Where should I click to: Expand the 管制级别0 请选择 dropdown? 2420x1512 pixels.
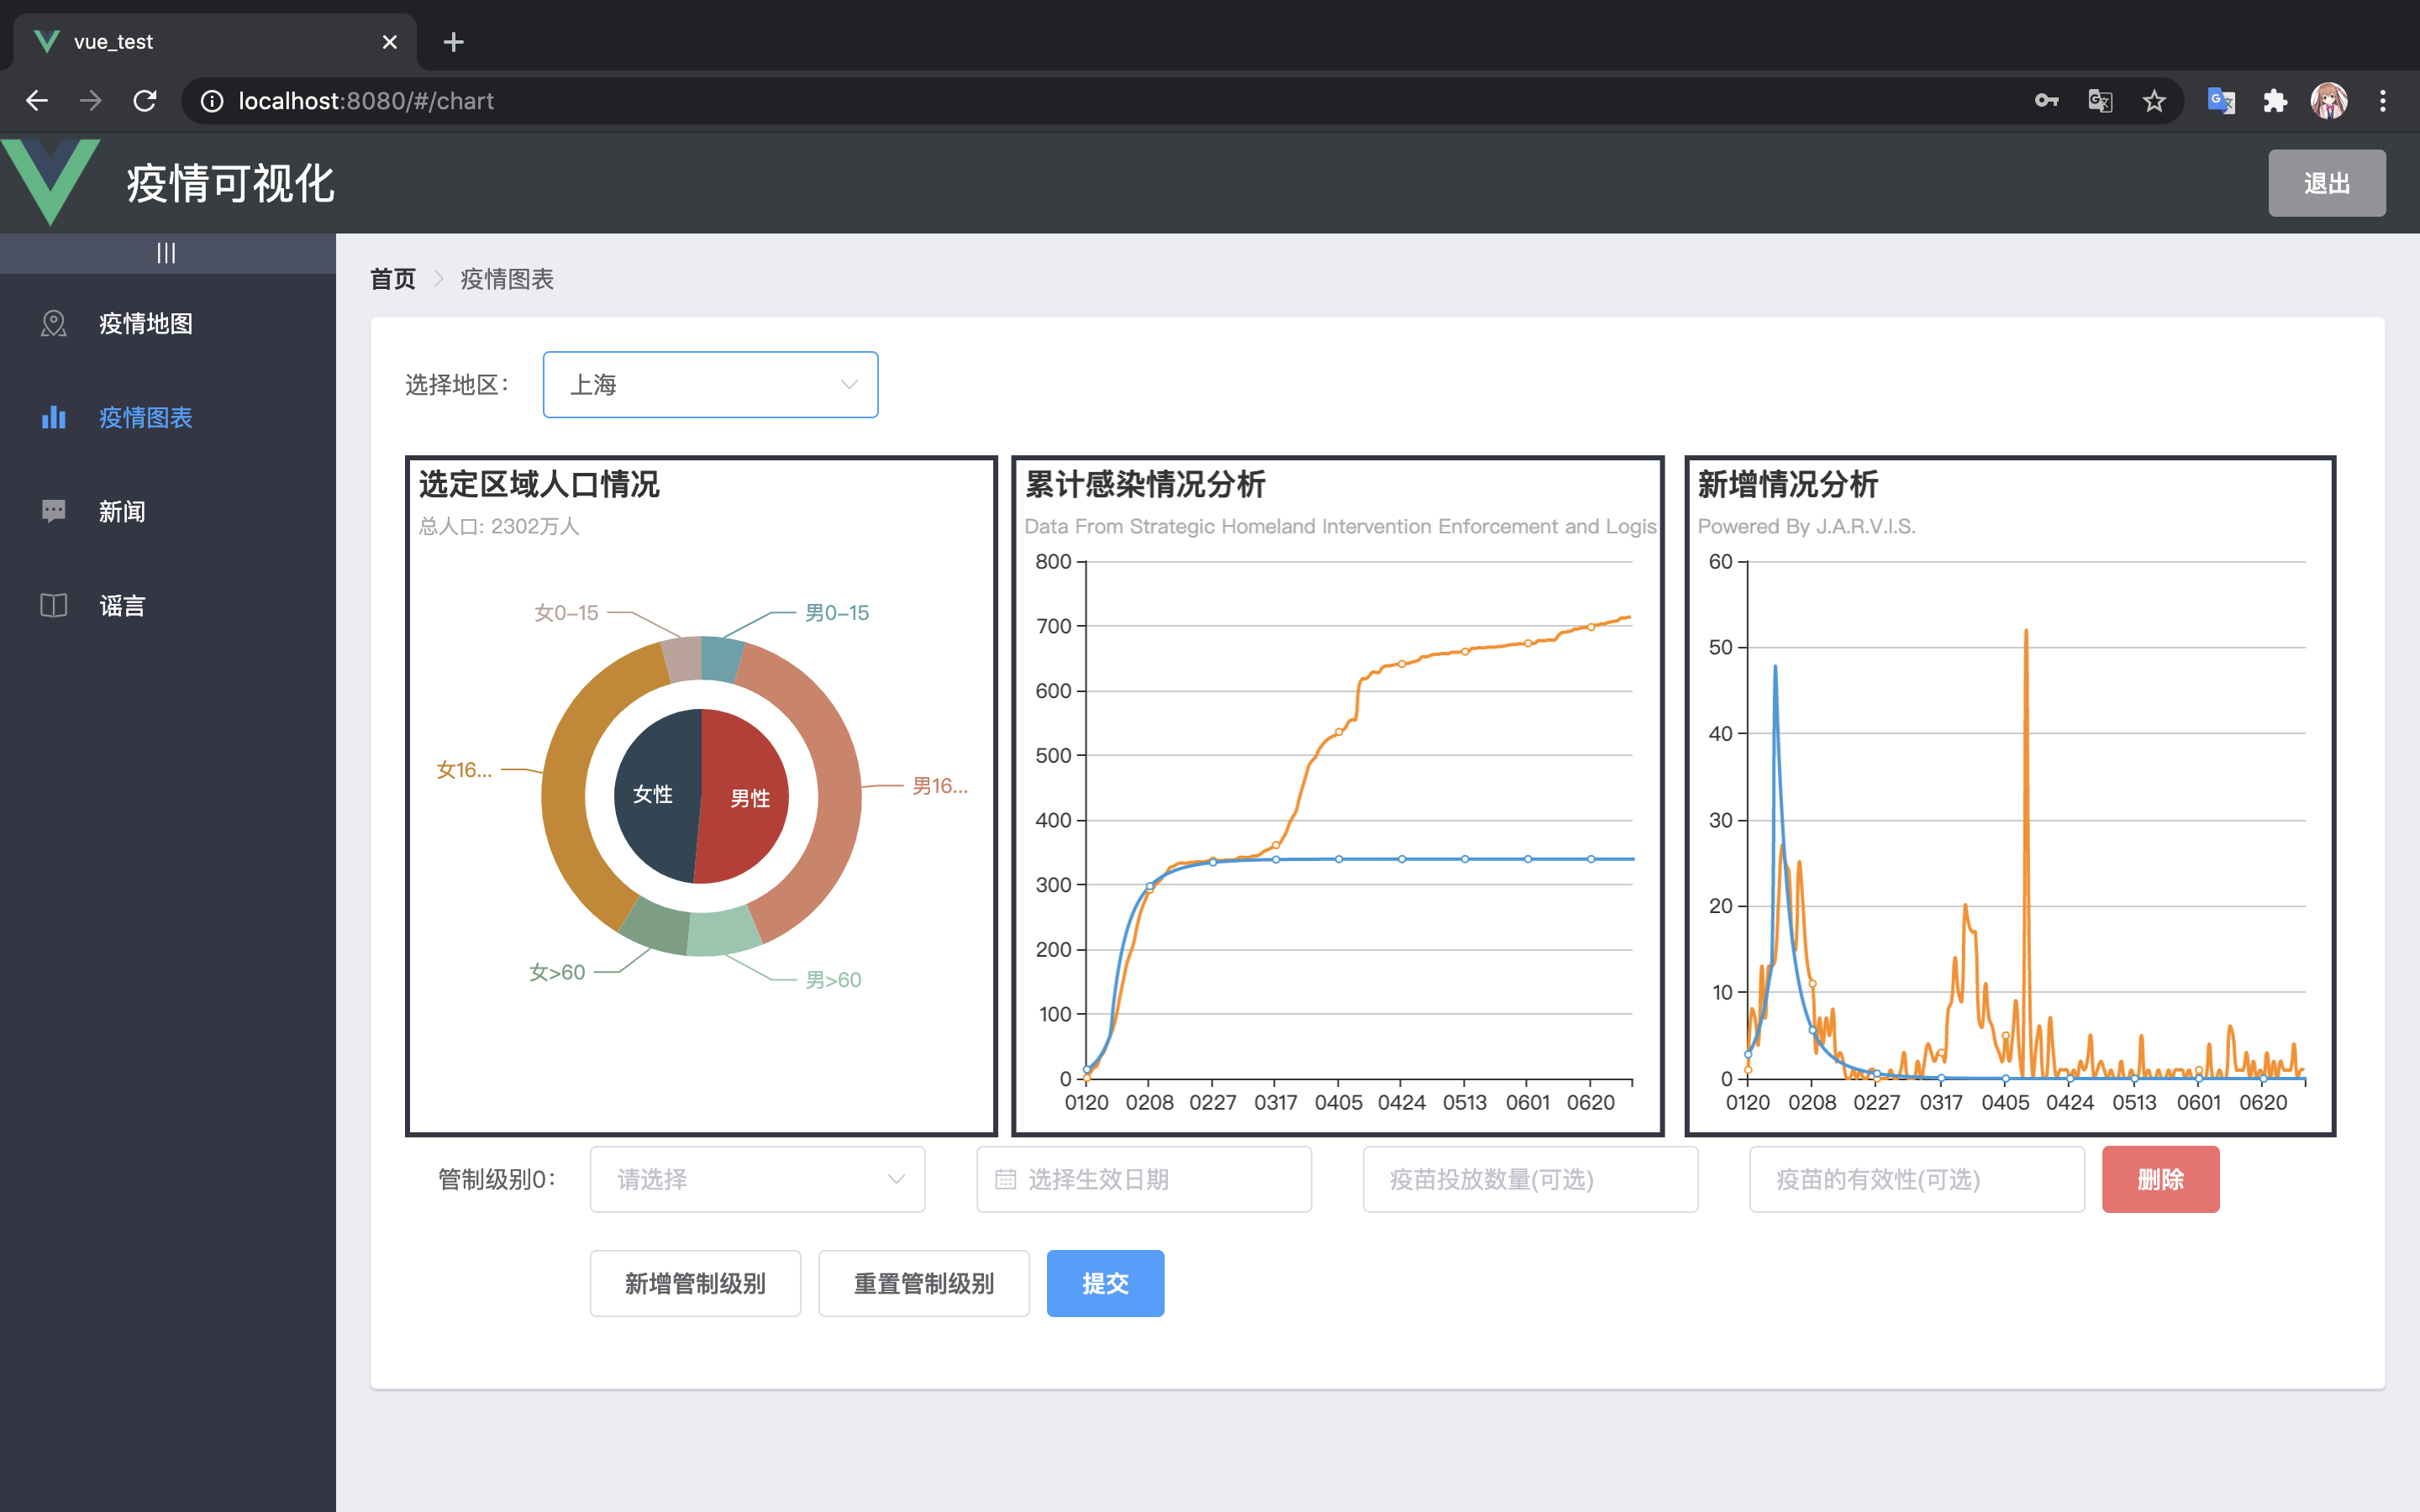point(757,1179)
